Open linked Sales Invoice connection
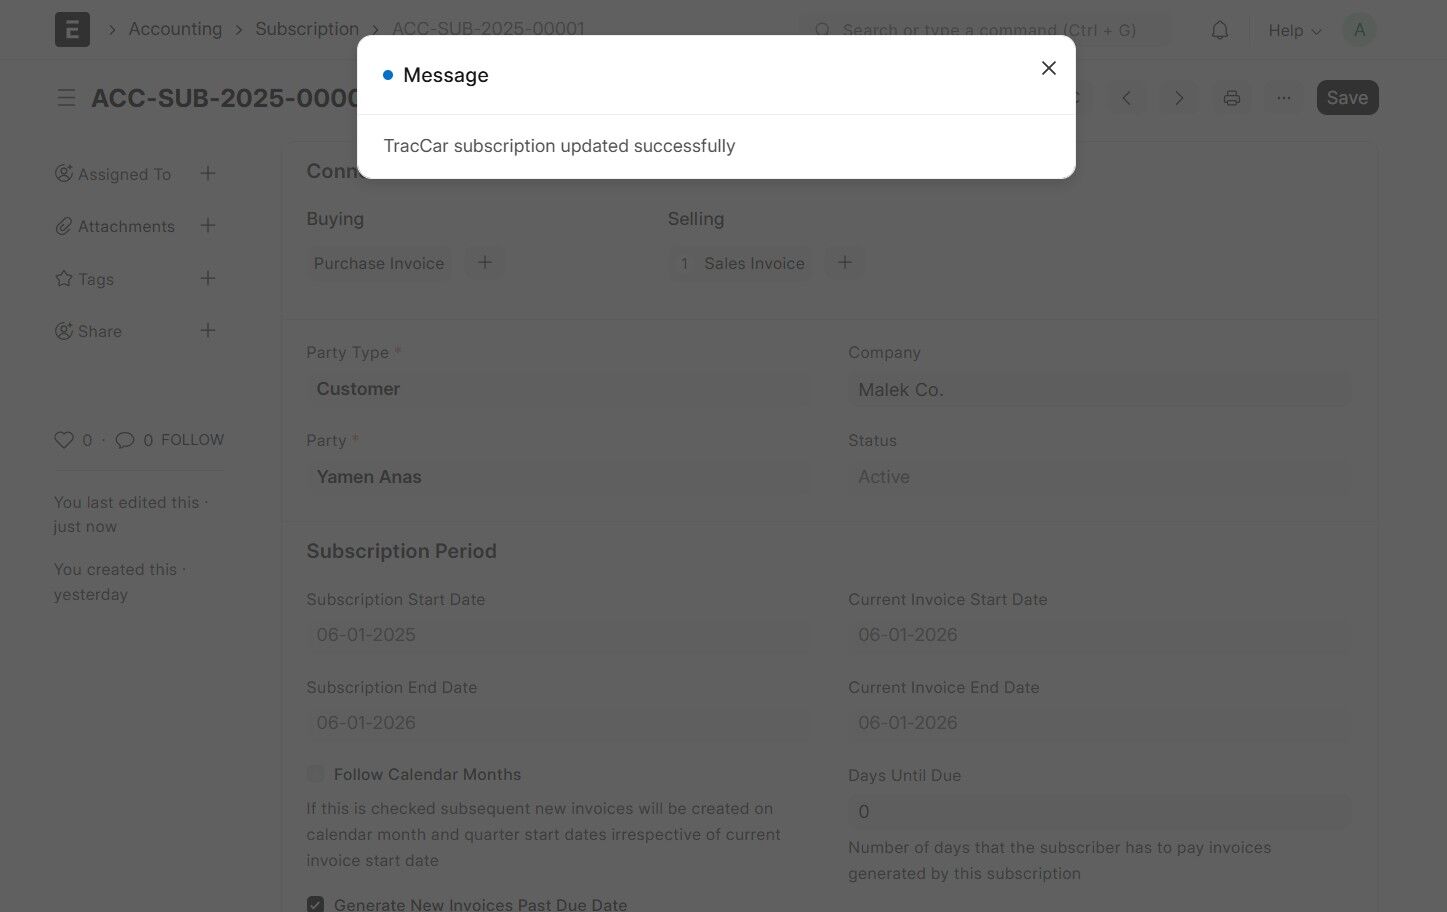This screenshot has height=912, width=1447. click(753, 263)
